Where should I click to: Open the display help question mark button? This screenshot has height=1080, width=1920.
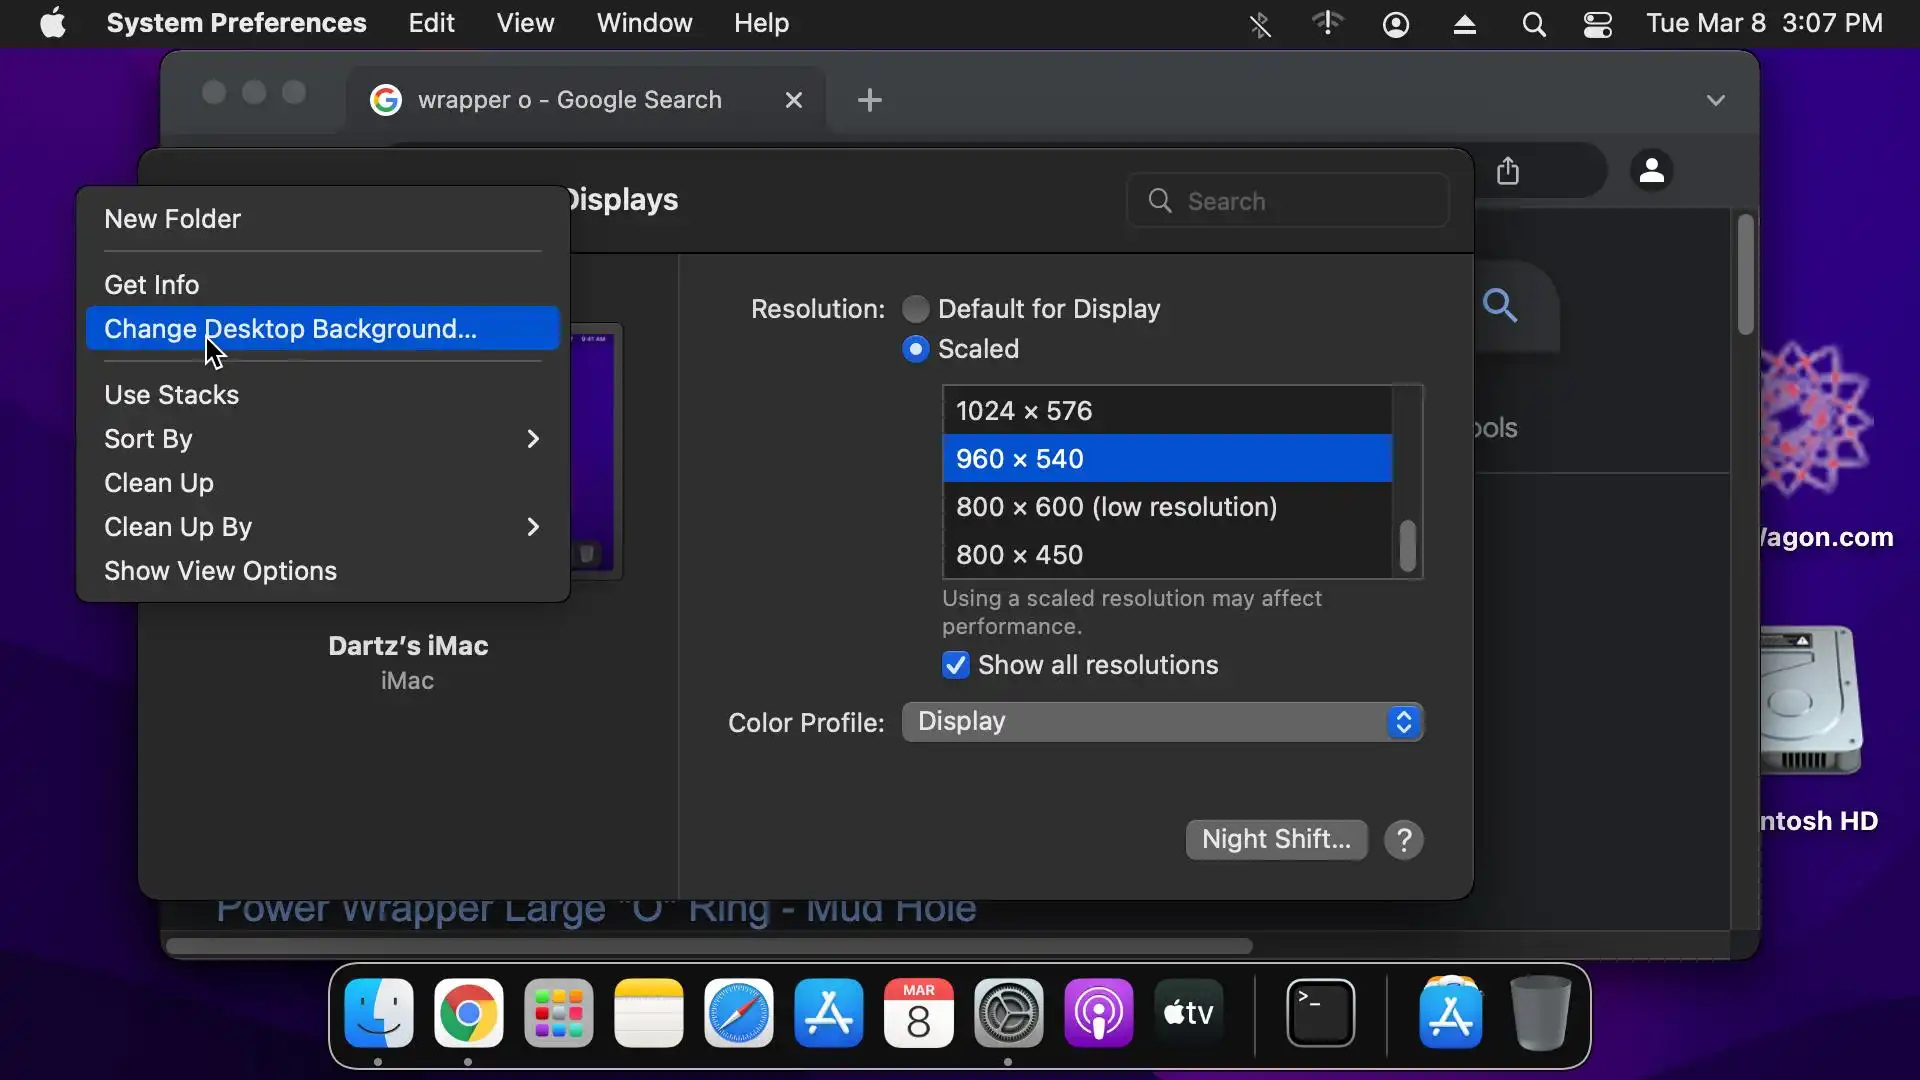[x=1403, y=840]
